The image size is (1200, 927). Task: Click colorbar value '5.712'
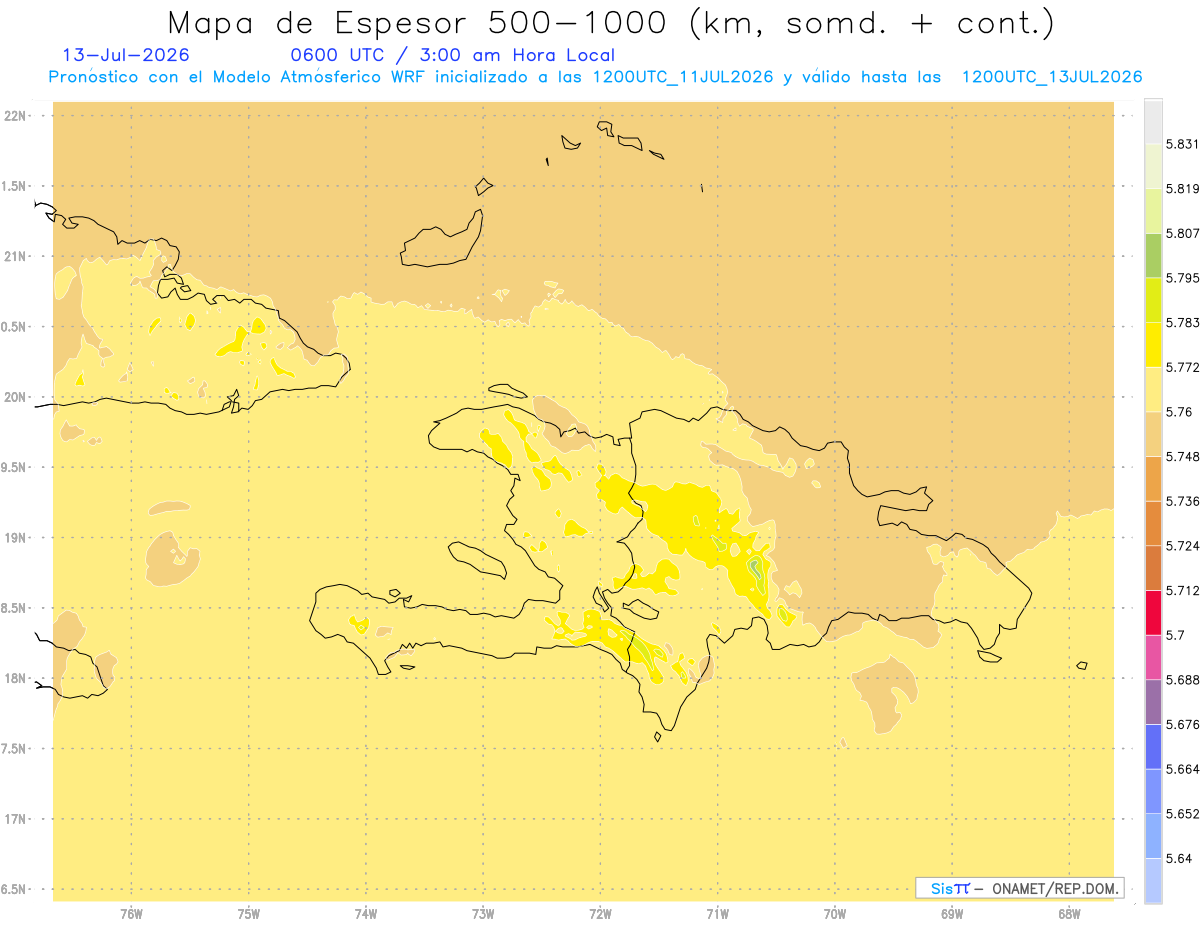[1182, 590]
